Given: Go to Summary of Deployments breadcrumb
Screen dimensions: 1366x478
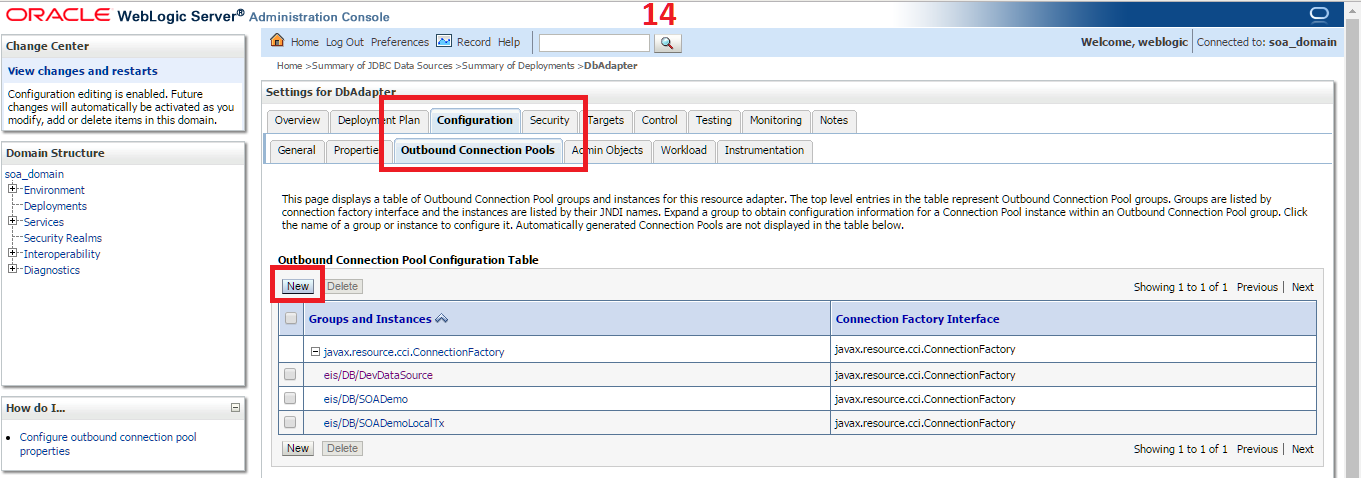Looking at the screenshot, I should (519, 65).
